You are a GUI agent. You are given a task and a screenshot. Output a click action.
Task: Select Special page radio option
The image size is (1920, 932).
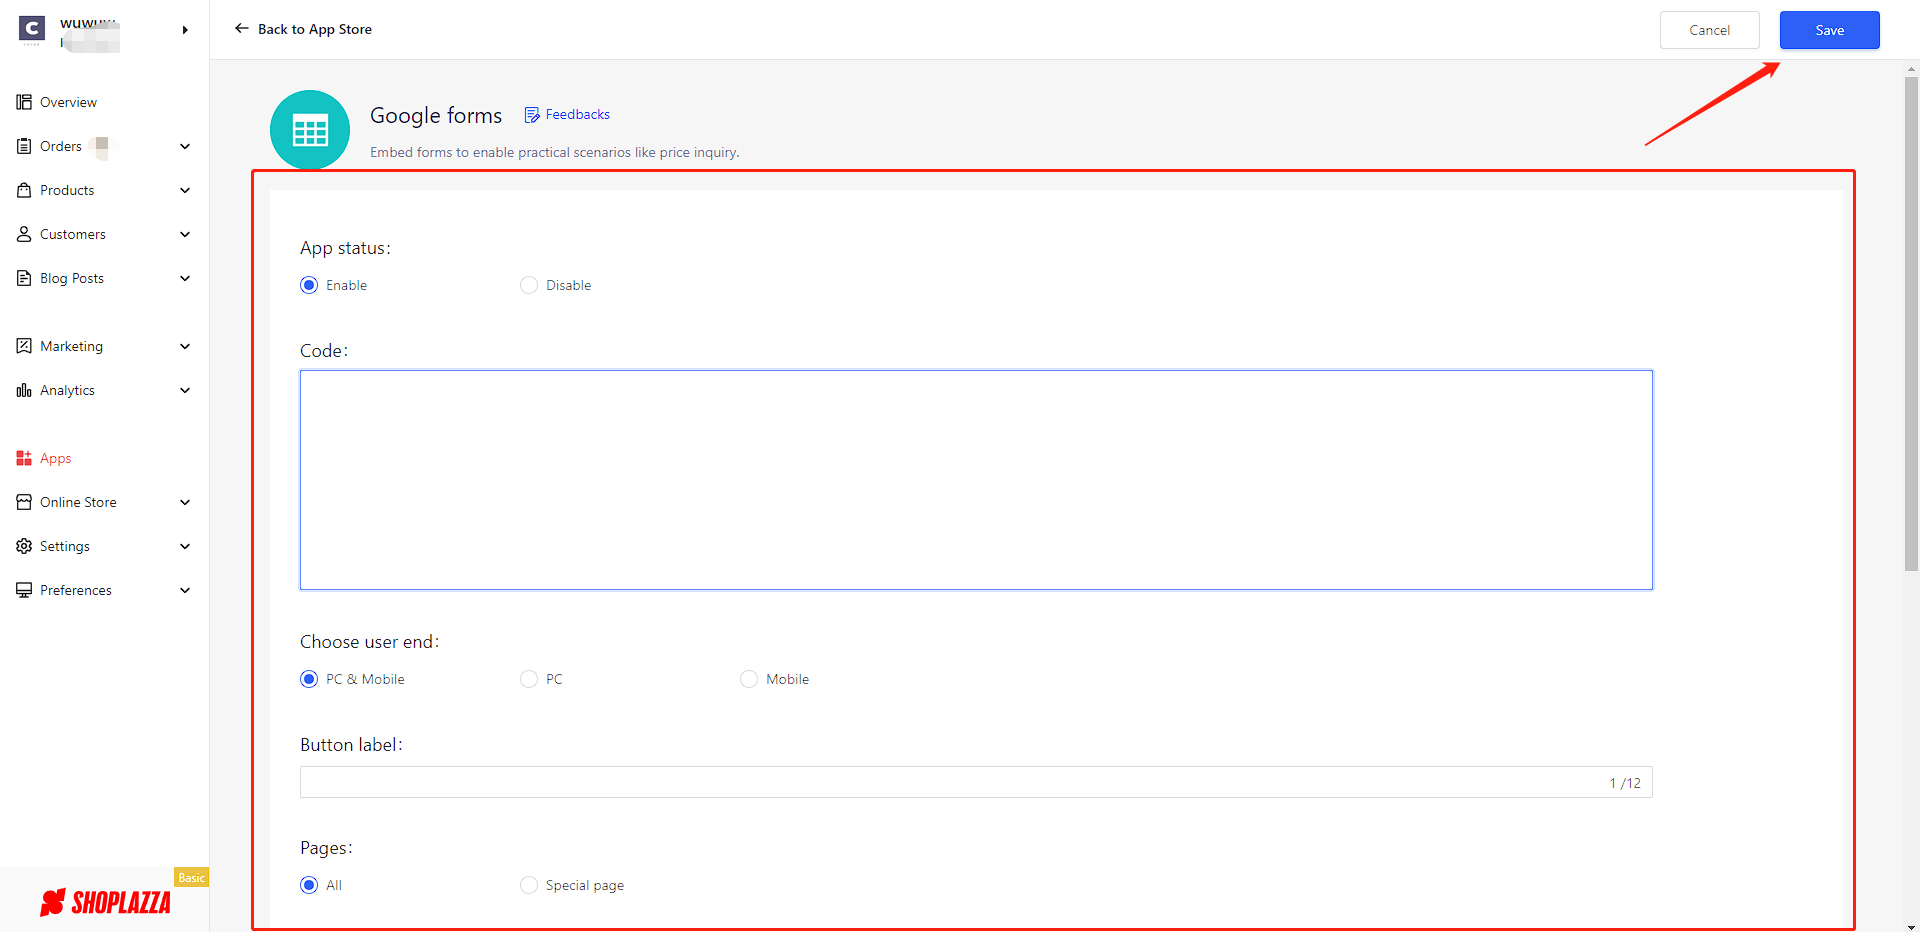click(529, 885)
